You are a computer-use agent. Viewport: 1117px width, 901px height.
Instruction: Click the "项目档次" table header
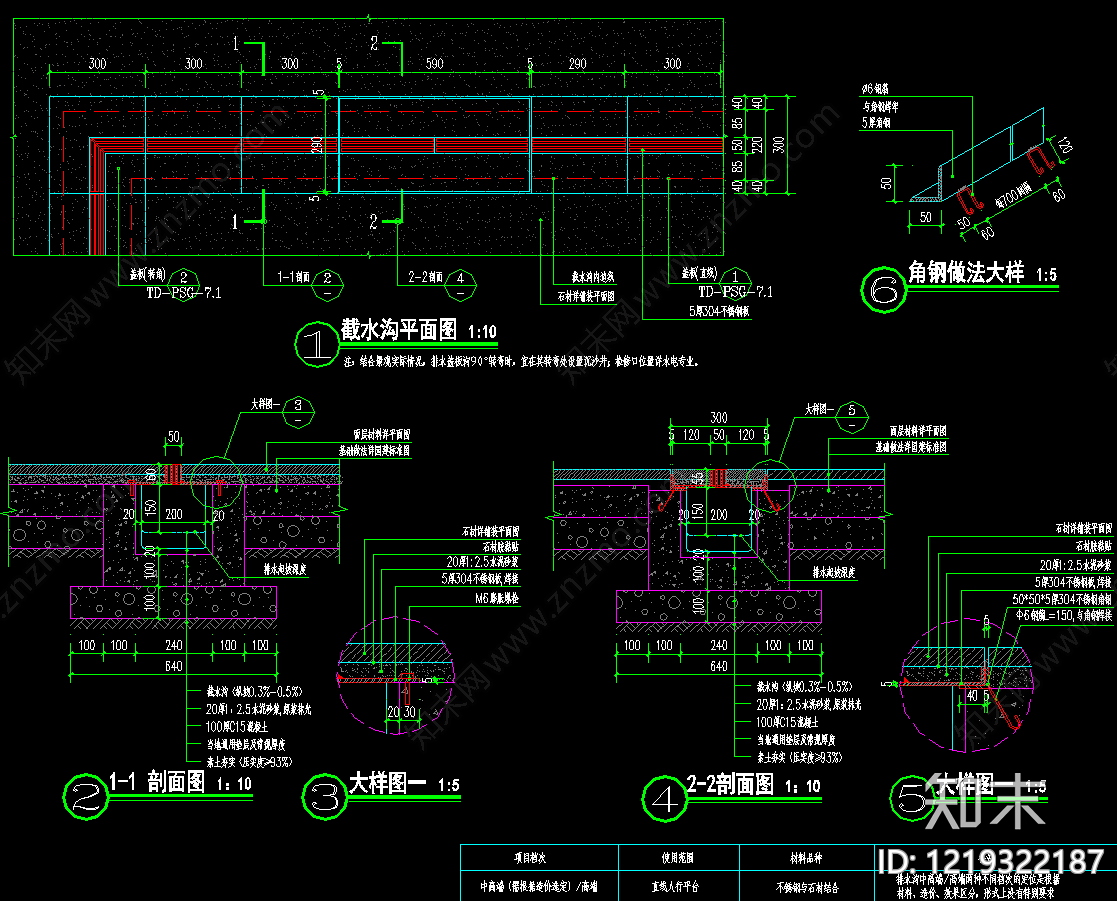pyautogui.click(x=530, y=858)
